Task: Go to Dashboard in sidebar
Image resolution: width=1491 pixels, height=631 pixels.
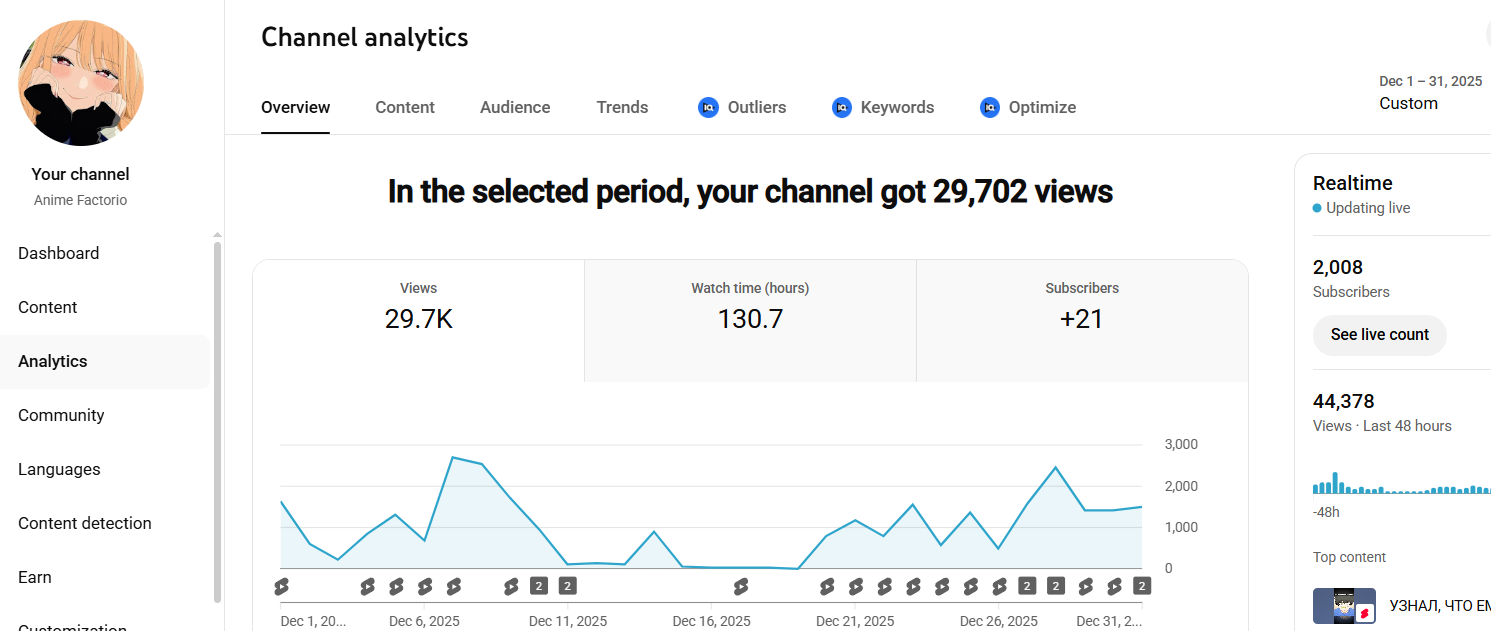Action: pos(105,253)
